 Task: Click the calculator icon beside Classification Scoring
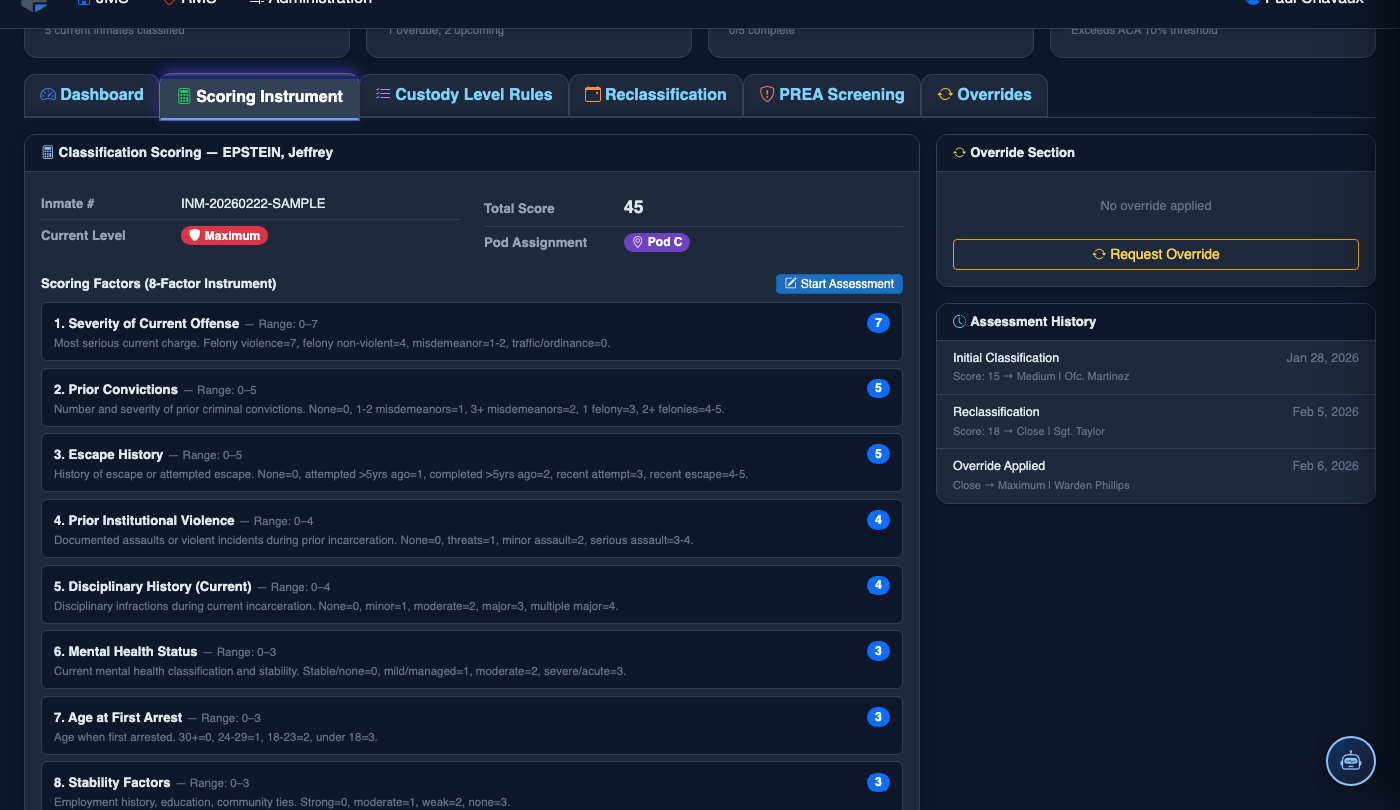tap(47, 153)
